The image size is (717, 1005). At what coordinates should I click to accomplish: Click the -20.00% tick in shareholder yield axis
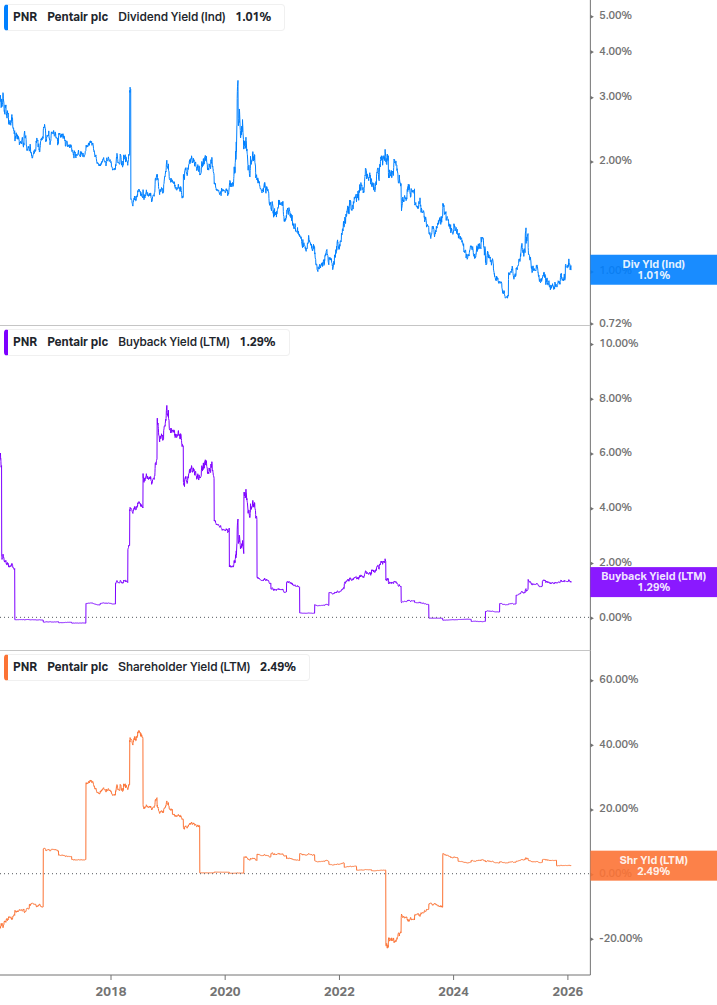click(620, 938)
